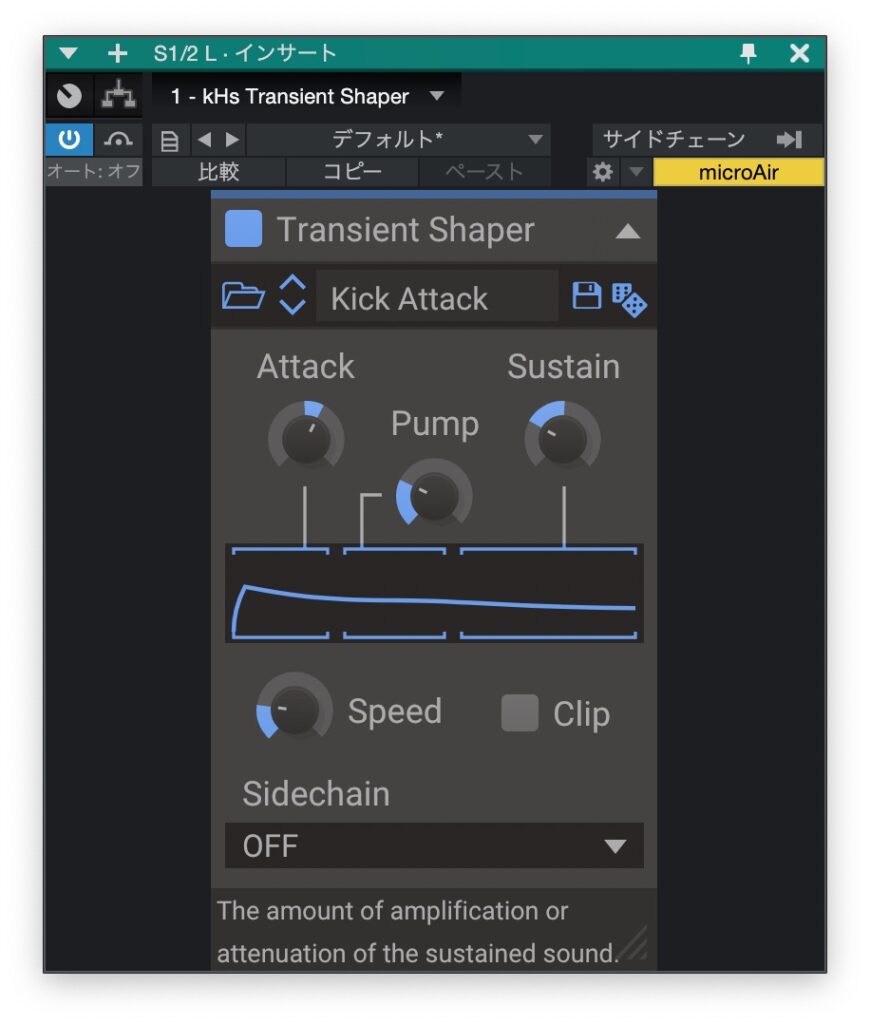
Task: Expand the kHs Transient Shaper plugin dropdown
Action: pos(437,97)
